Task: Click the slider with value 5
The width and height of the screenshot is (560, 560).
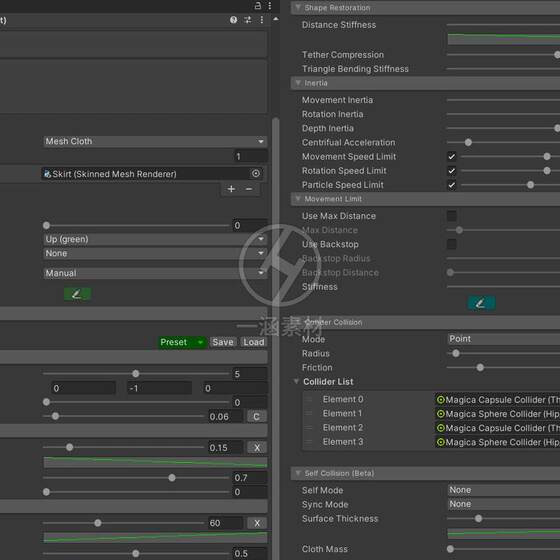Action: (x=136, y=374)
